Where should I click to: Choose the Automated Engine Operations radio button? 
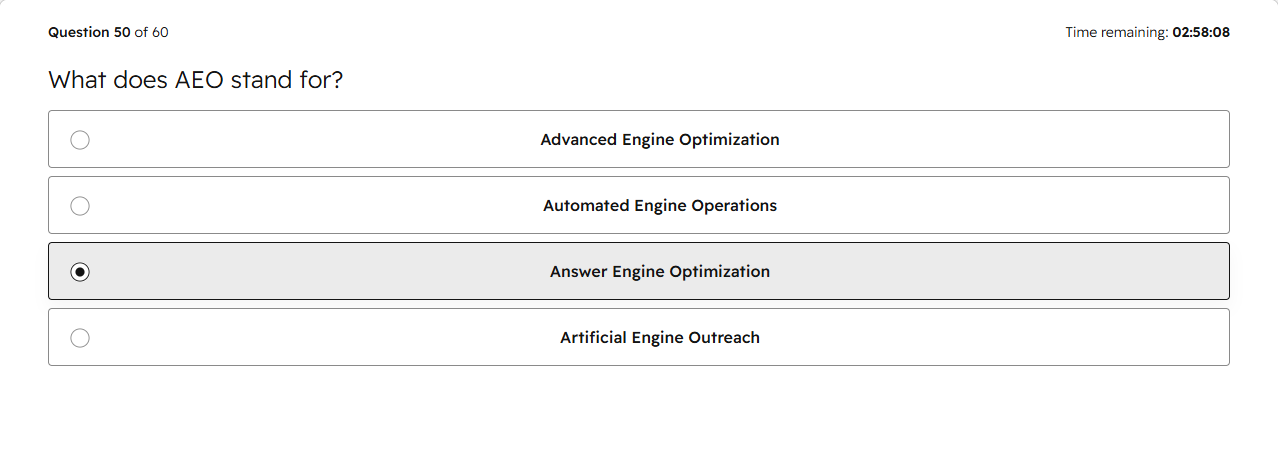tap(80, 206)
